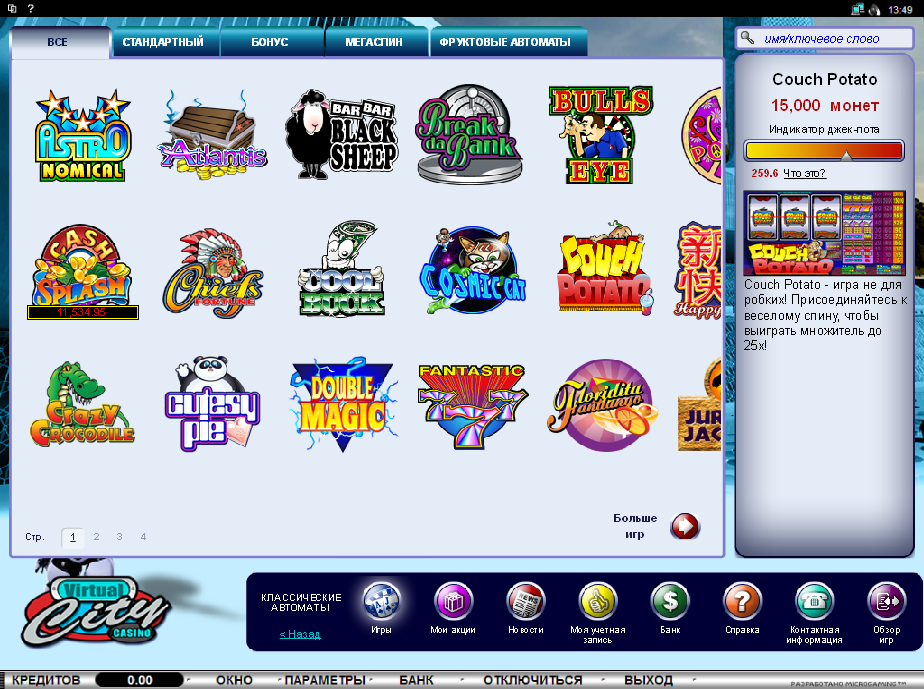Click the network tray icon
The image size is (924, 689).
click(x=857, y=9)
